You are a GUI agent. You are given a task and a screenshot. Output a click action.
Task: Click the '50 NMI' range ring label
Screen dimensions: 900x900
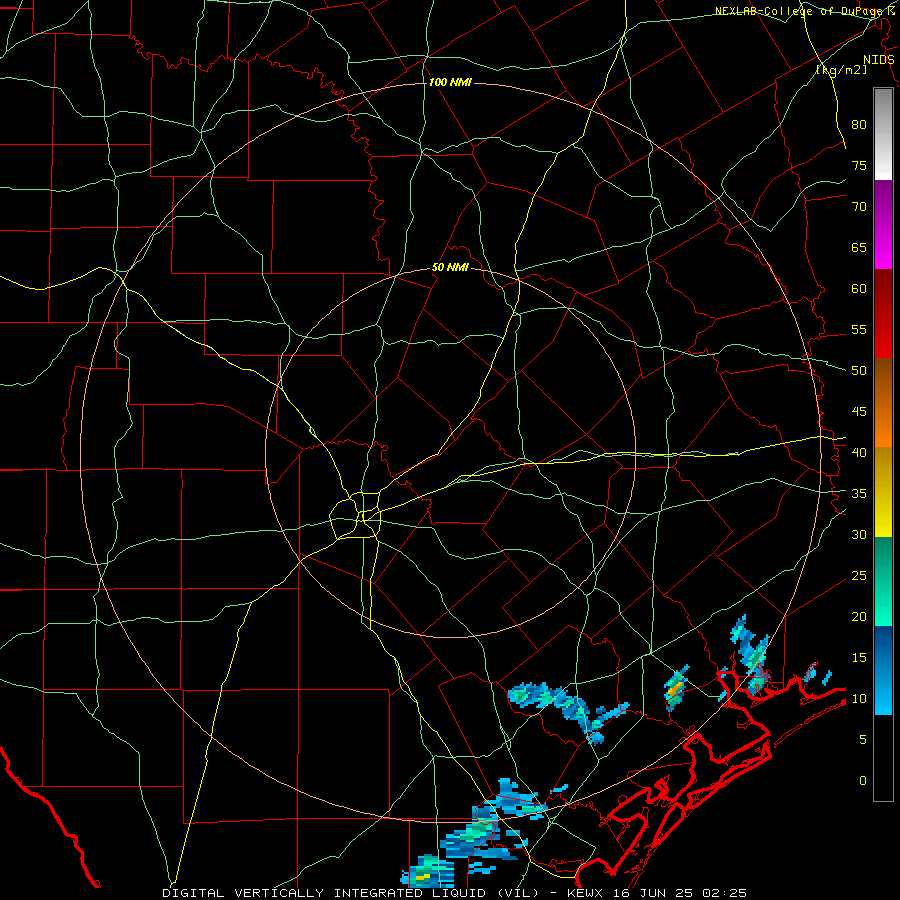(x=450, y=267)
